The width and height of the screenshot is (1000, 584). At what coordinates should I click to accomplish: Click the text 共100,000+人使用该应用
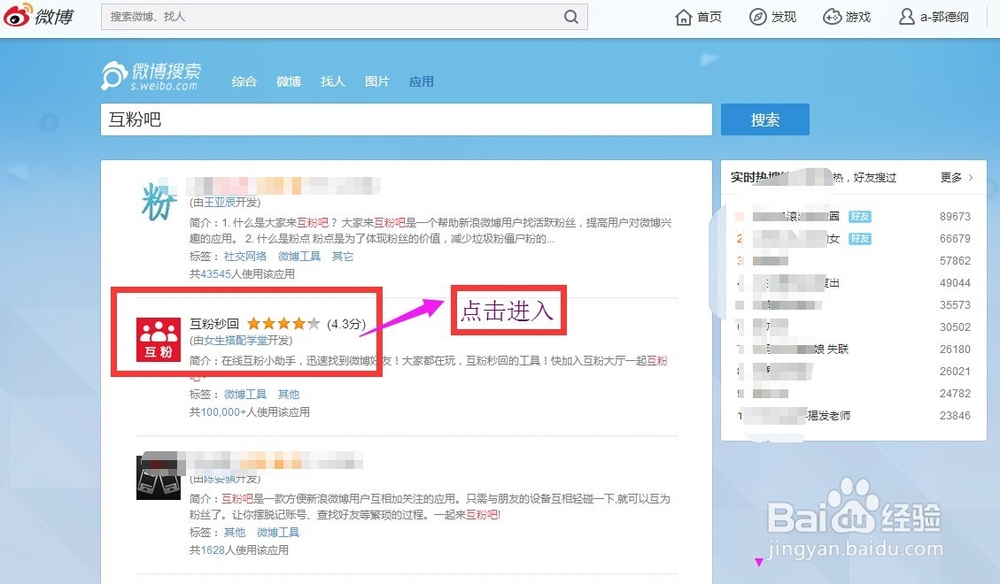[x=249, y=412]
